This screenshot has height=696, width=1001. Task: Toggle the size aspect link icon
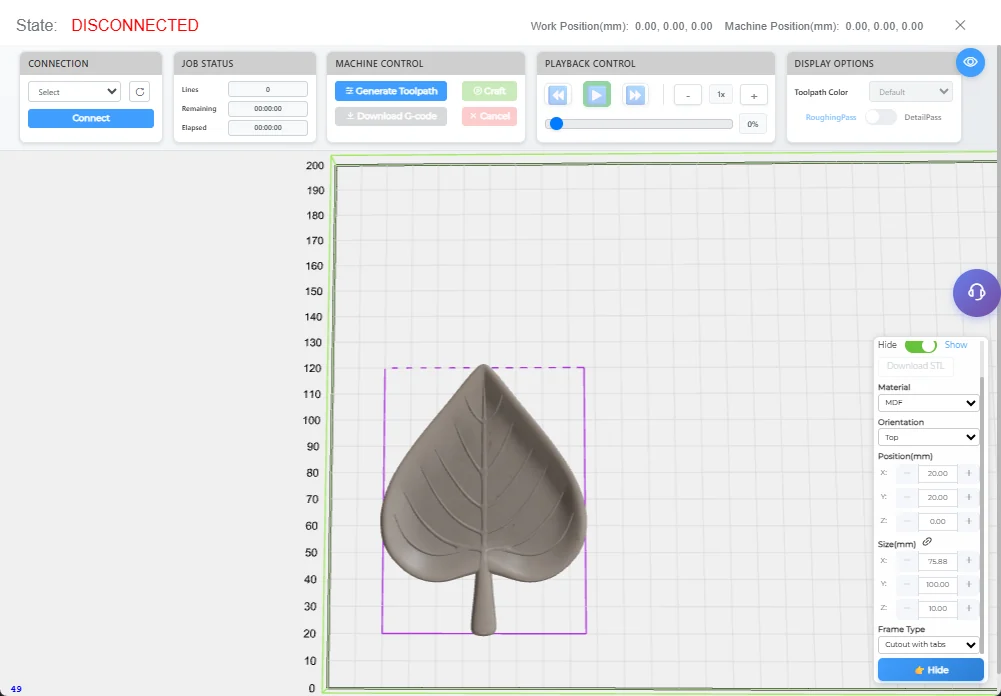click(928, 541)
